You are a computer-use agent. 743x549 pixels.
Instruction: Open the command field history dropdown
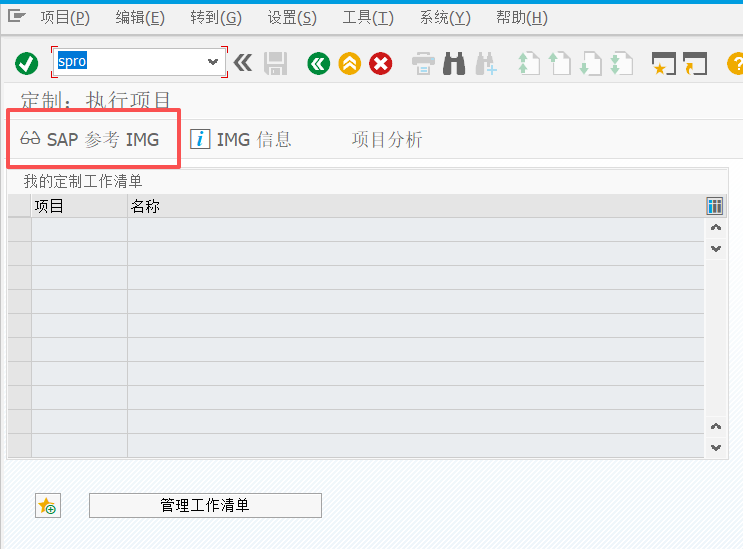pyautogui.click(x=213, y=62)
